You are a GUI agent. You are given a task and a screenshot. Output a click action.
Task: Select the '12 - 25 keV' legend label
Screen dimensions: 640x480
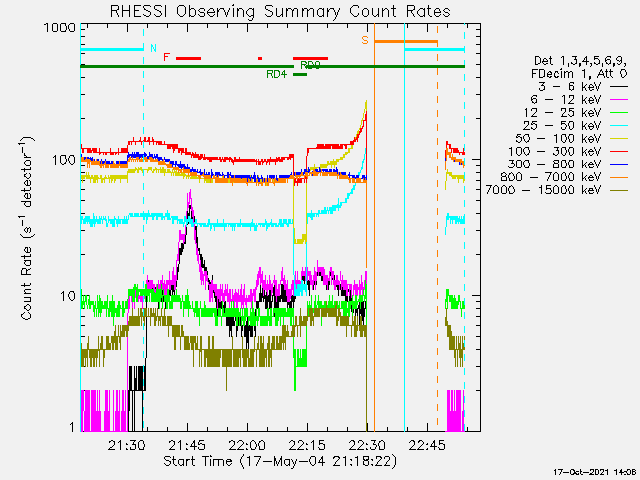click(x=562, y=113)
